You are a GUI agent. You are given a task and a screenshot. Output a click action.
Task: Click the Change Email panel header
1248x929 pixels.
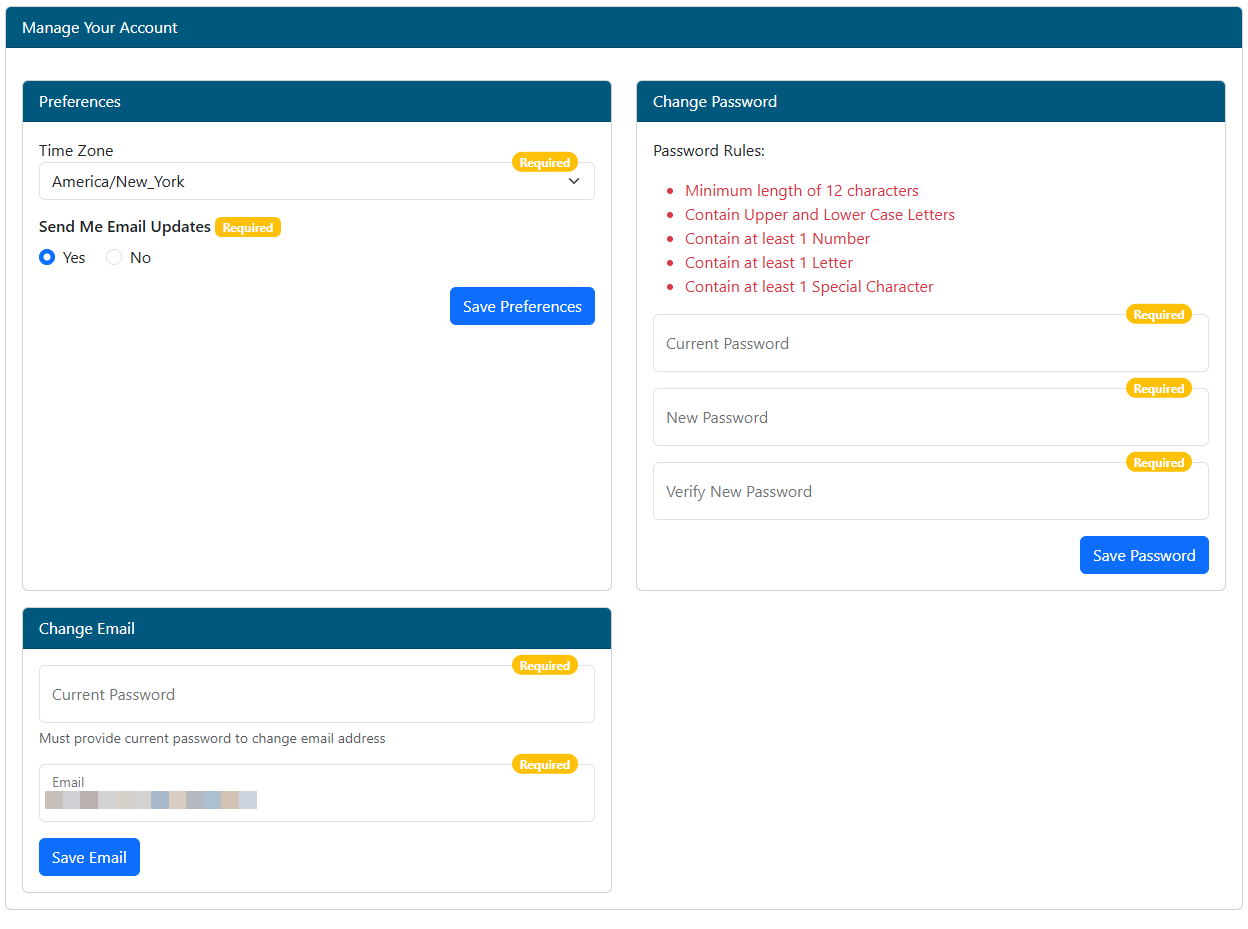coord(316,629)
